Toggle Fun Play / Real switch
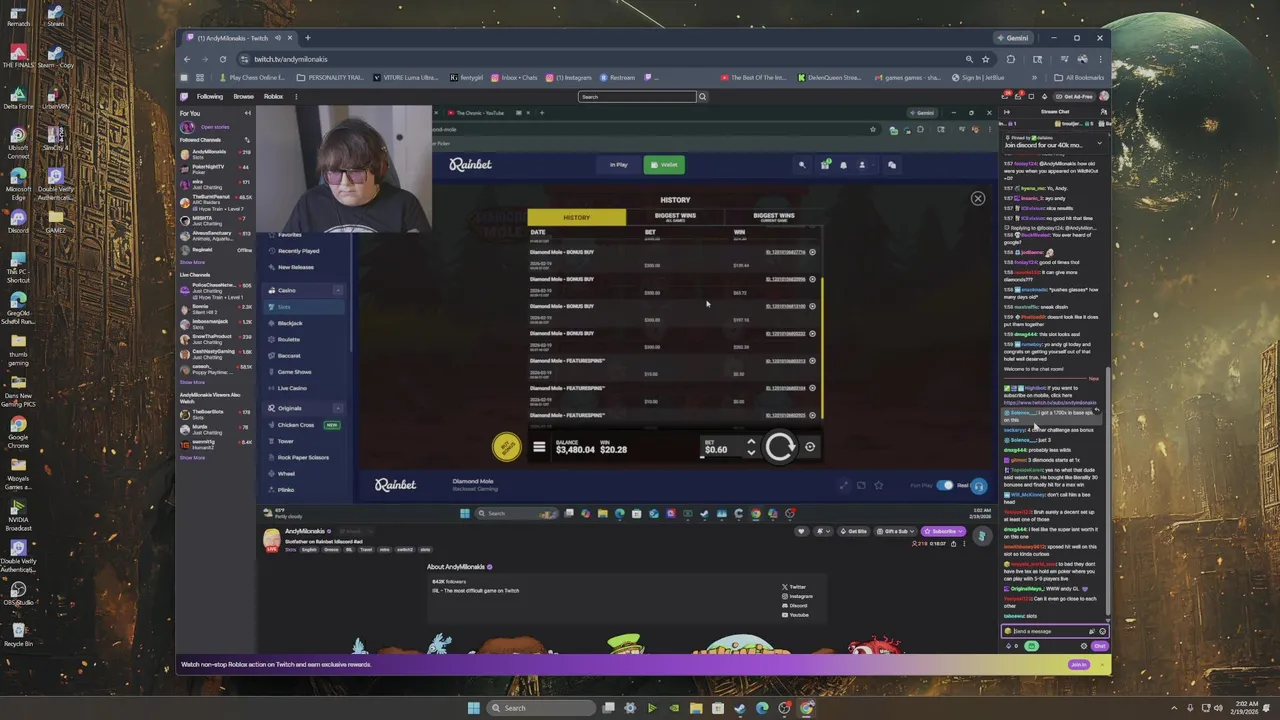This screenshot has width=1280, height=720. tap(945, 486)
